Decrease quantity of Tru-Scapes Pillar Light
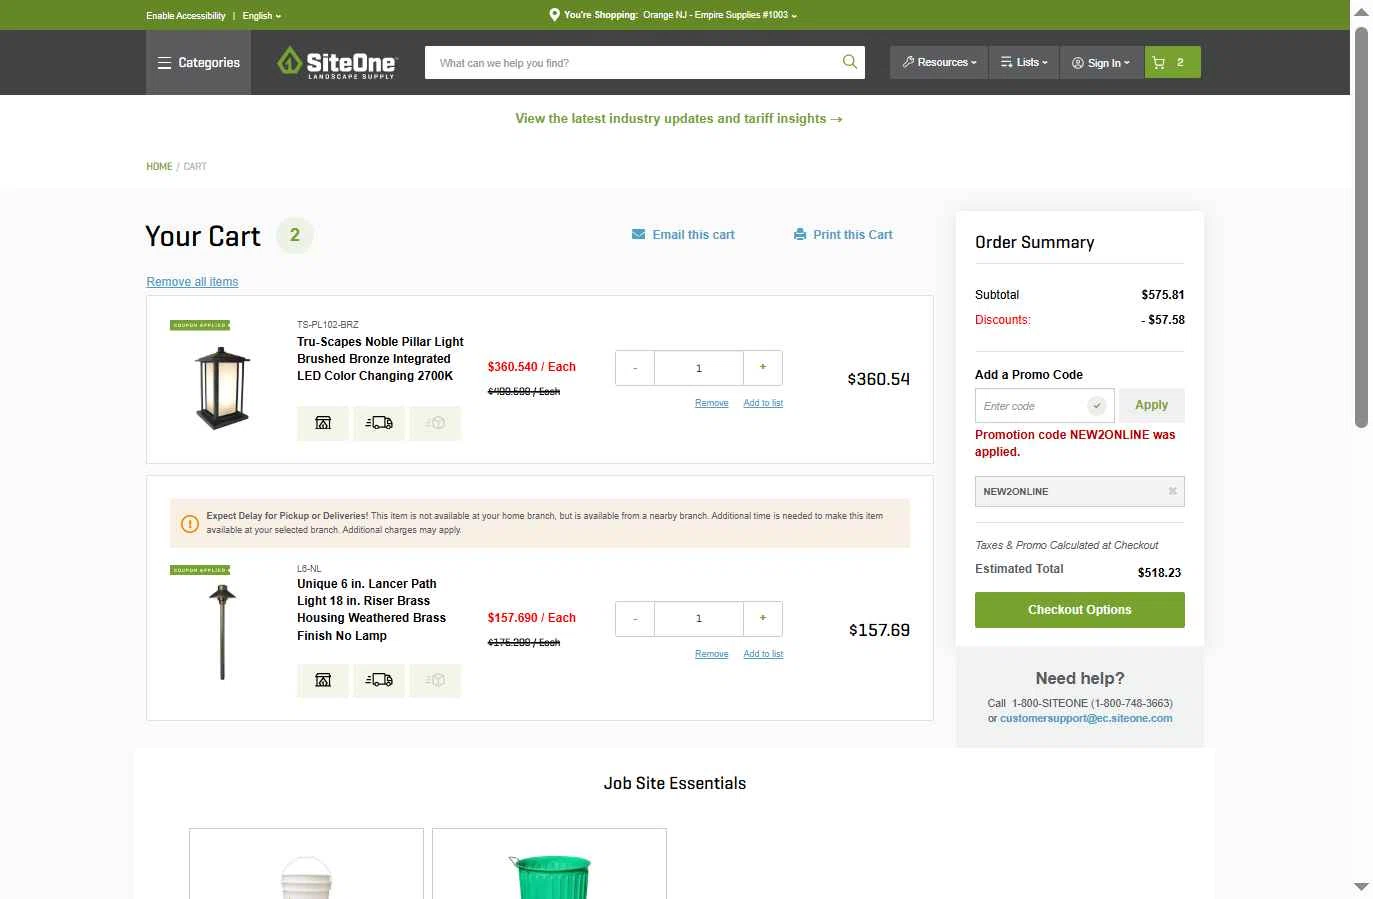 tap(635, 368)
